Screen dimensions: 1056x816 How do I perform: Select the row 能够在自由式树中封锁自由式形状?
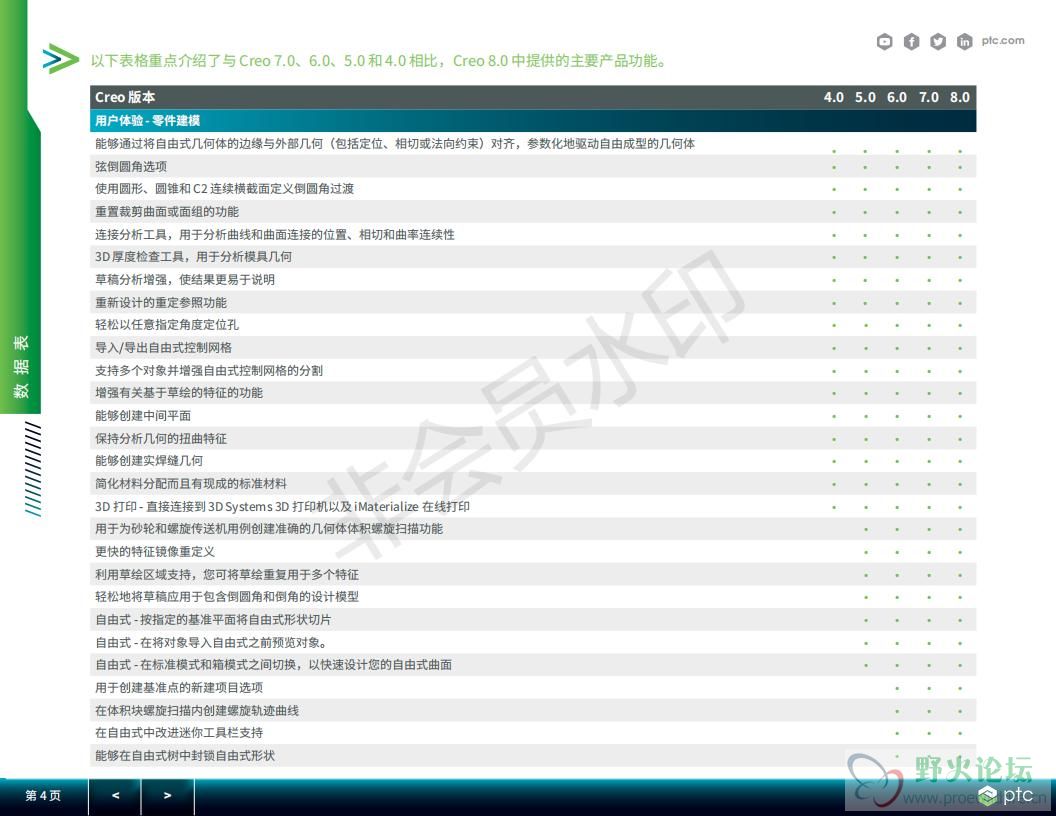tap(533, 755)
